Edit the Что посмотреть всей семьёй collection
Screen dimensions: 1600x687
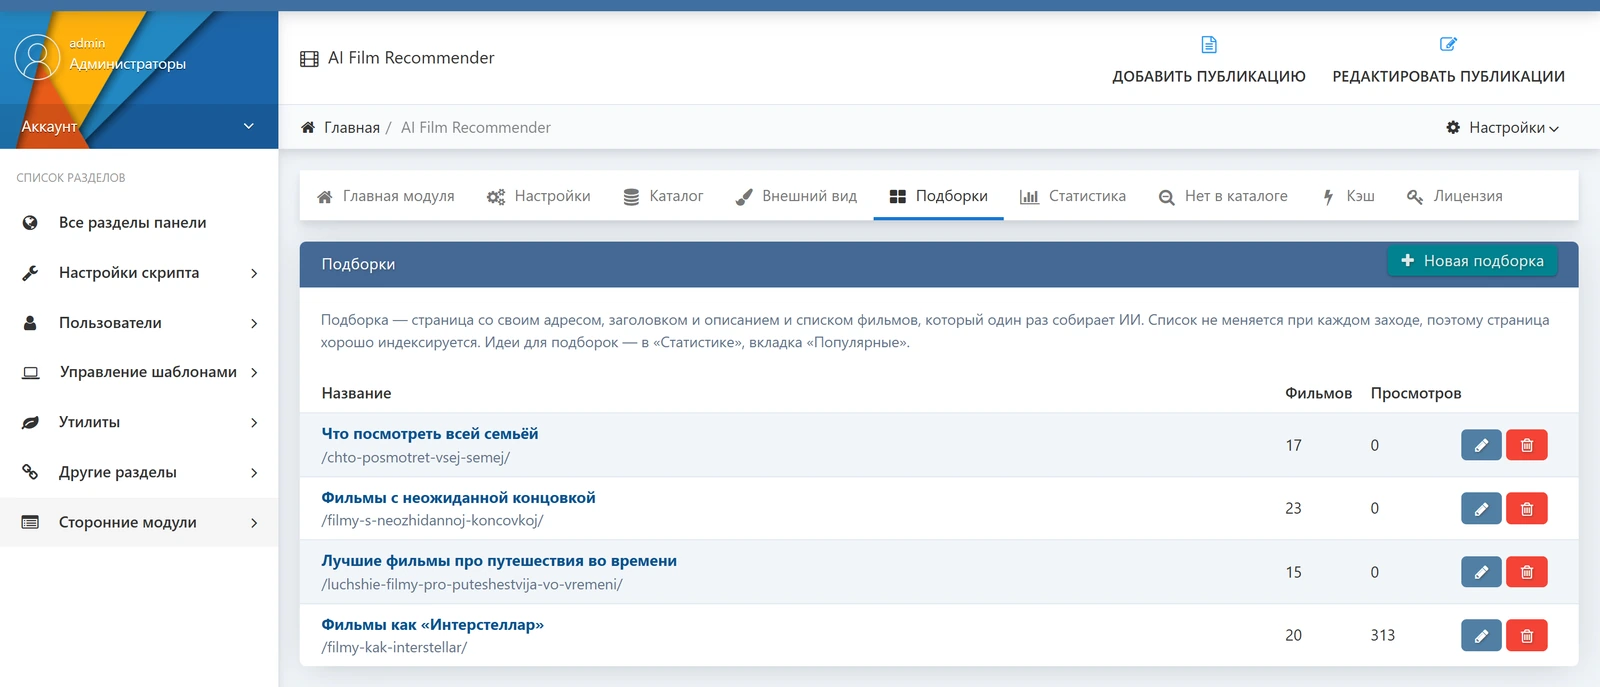pos(1481,445)
